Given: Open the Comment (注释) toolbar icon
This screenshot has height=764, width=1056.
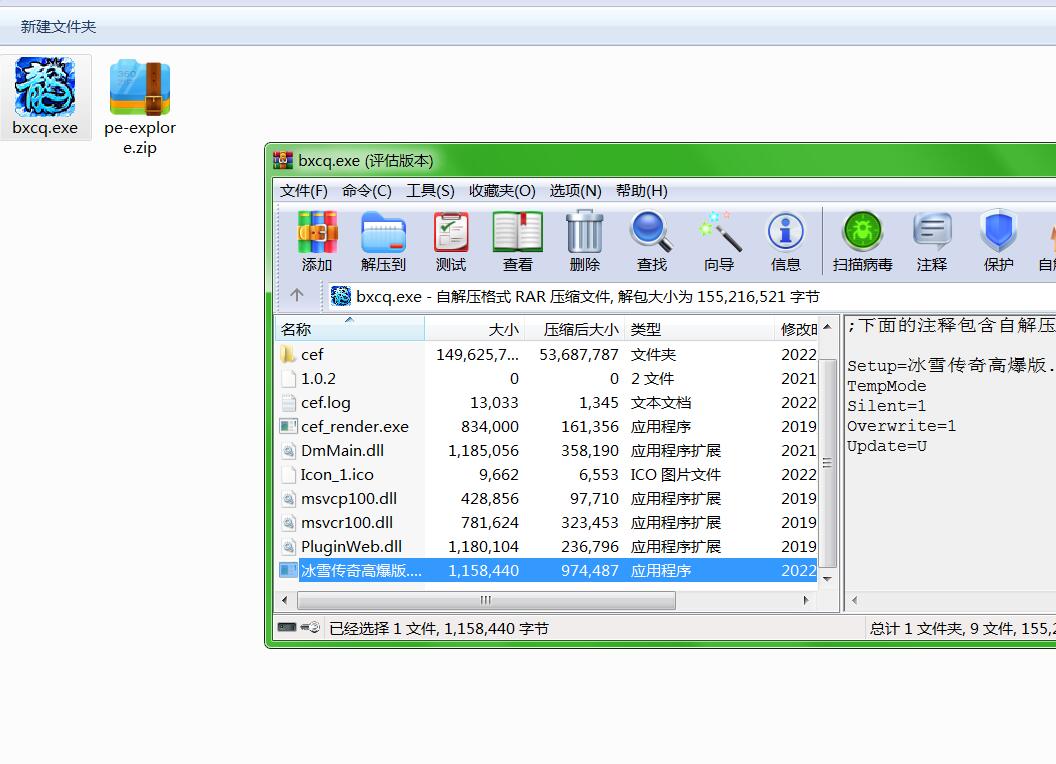Looking at the screenshot, I should point(932,241).
